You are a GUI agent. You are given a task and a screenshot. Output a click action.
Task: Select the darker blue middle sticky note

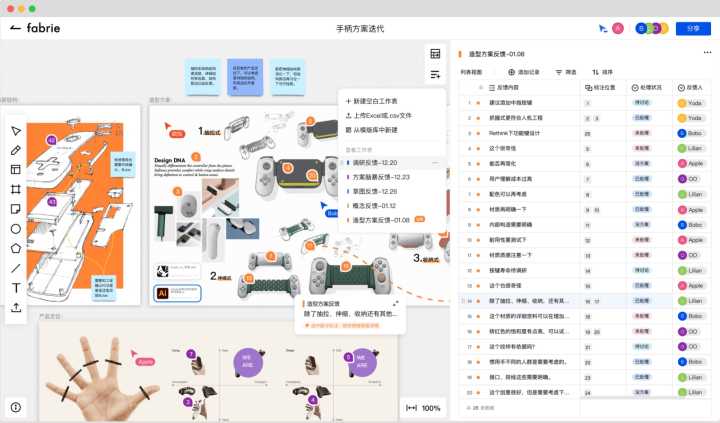tap(245, 77)
